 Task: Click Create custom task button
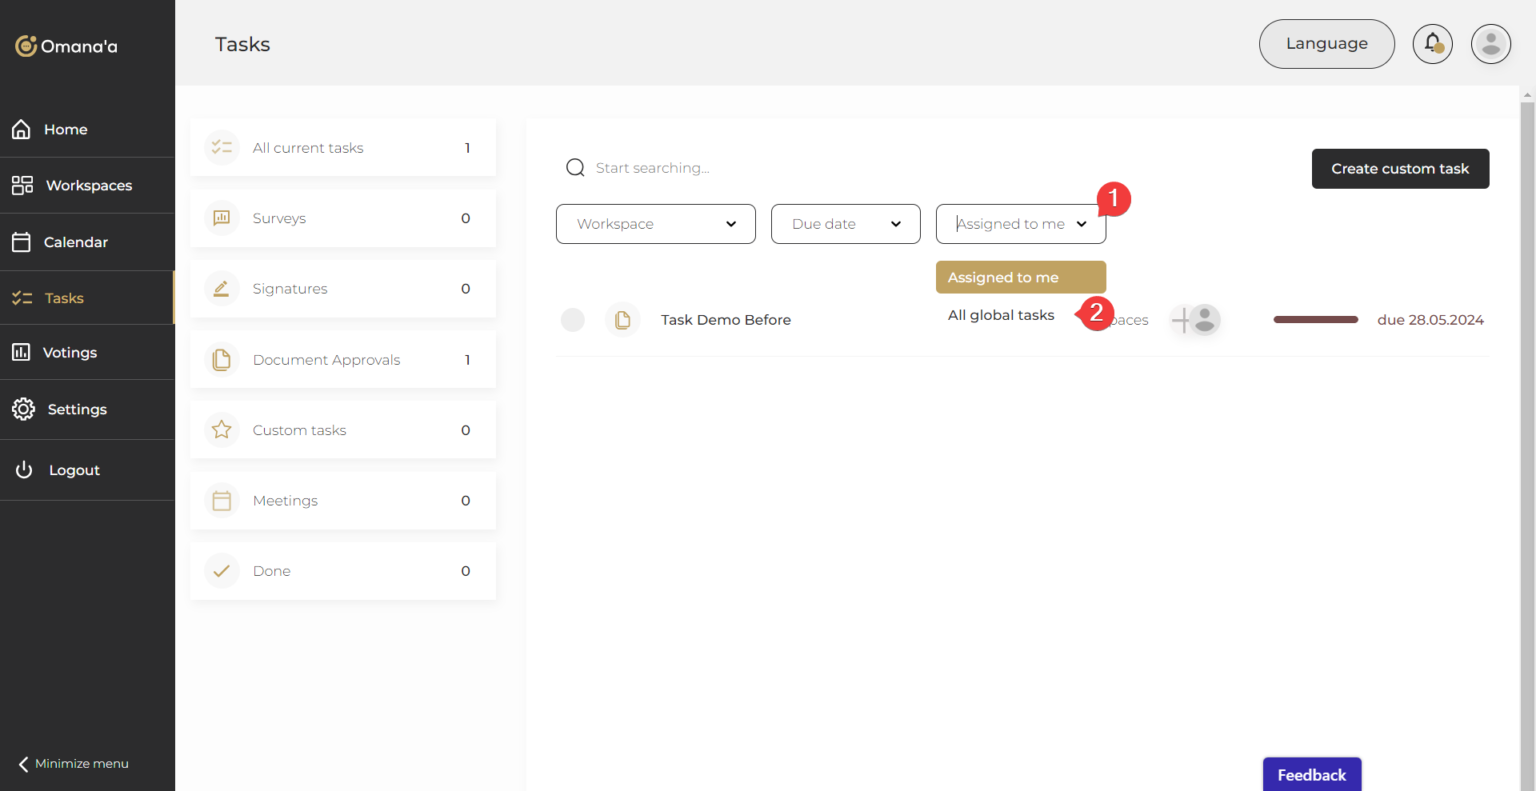[1400, 169]
